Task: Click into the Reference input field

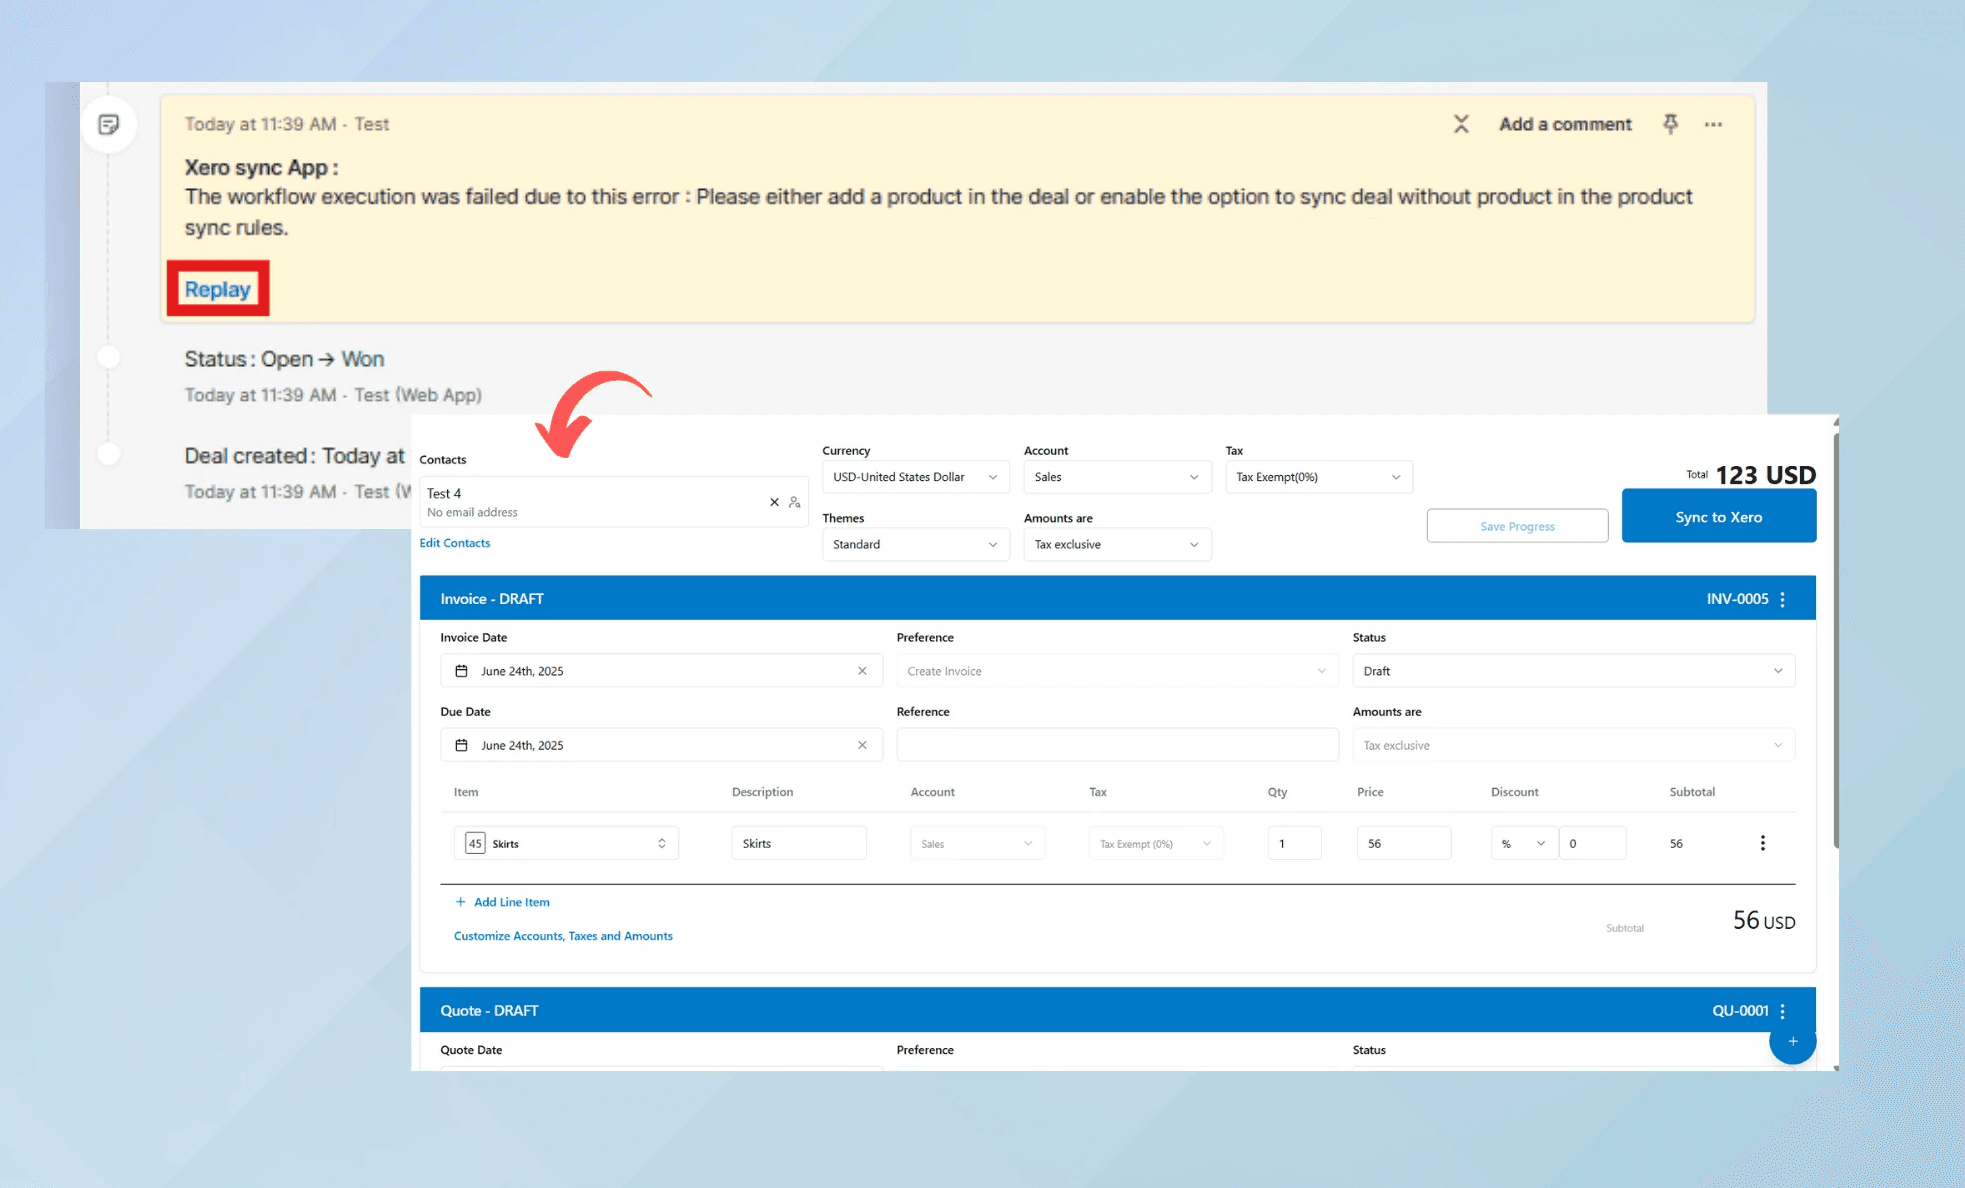Action: 1117,745
